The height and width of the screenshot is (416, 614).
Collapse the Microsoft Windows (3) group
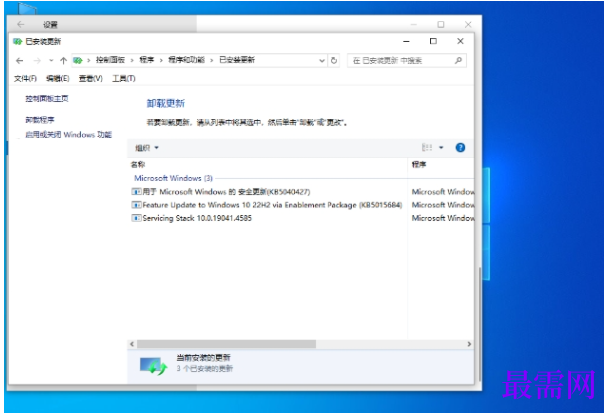click(x=173, y=179)
